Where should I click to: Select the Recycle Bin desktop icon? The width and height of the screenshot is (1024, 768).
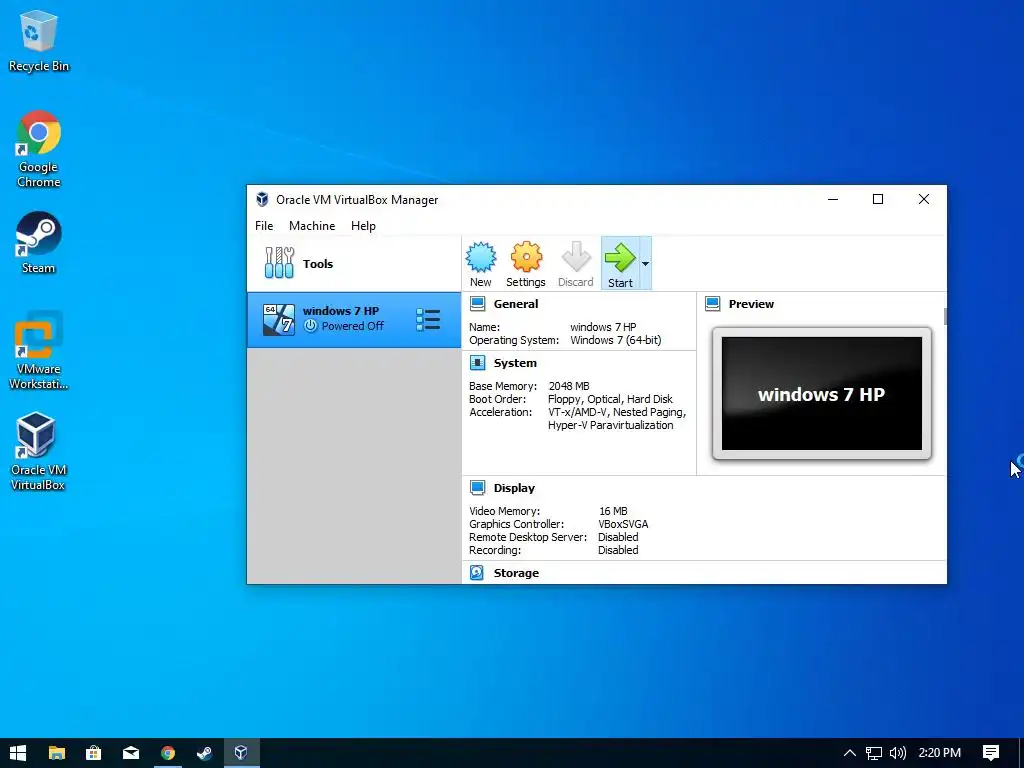click(39, 40)
